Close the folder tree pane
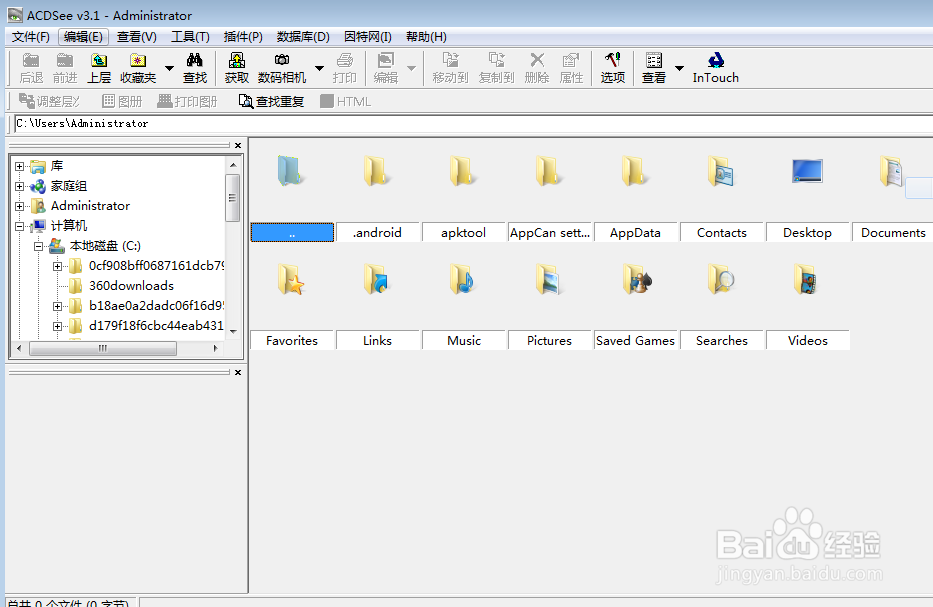 pyautogui.click(x=238, y=146)
